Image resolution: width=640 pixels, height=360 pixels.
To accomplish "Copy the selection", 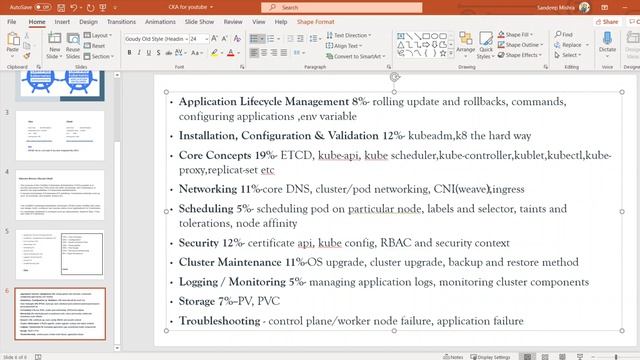I will pyautogui.click(x=27, y=46).
